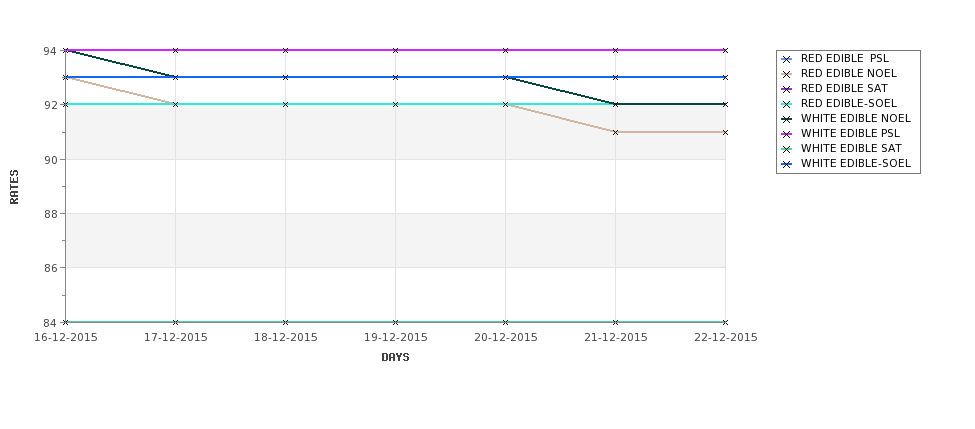Click the WHITE EDIBLE PSL legend marker

coord(787,134)
